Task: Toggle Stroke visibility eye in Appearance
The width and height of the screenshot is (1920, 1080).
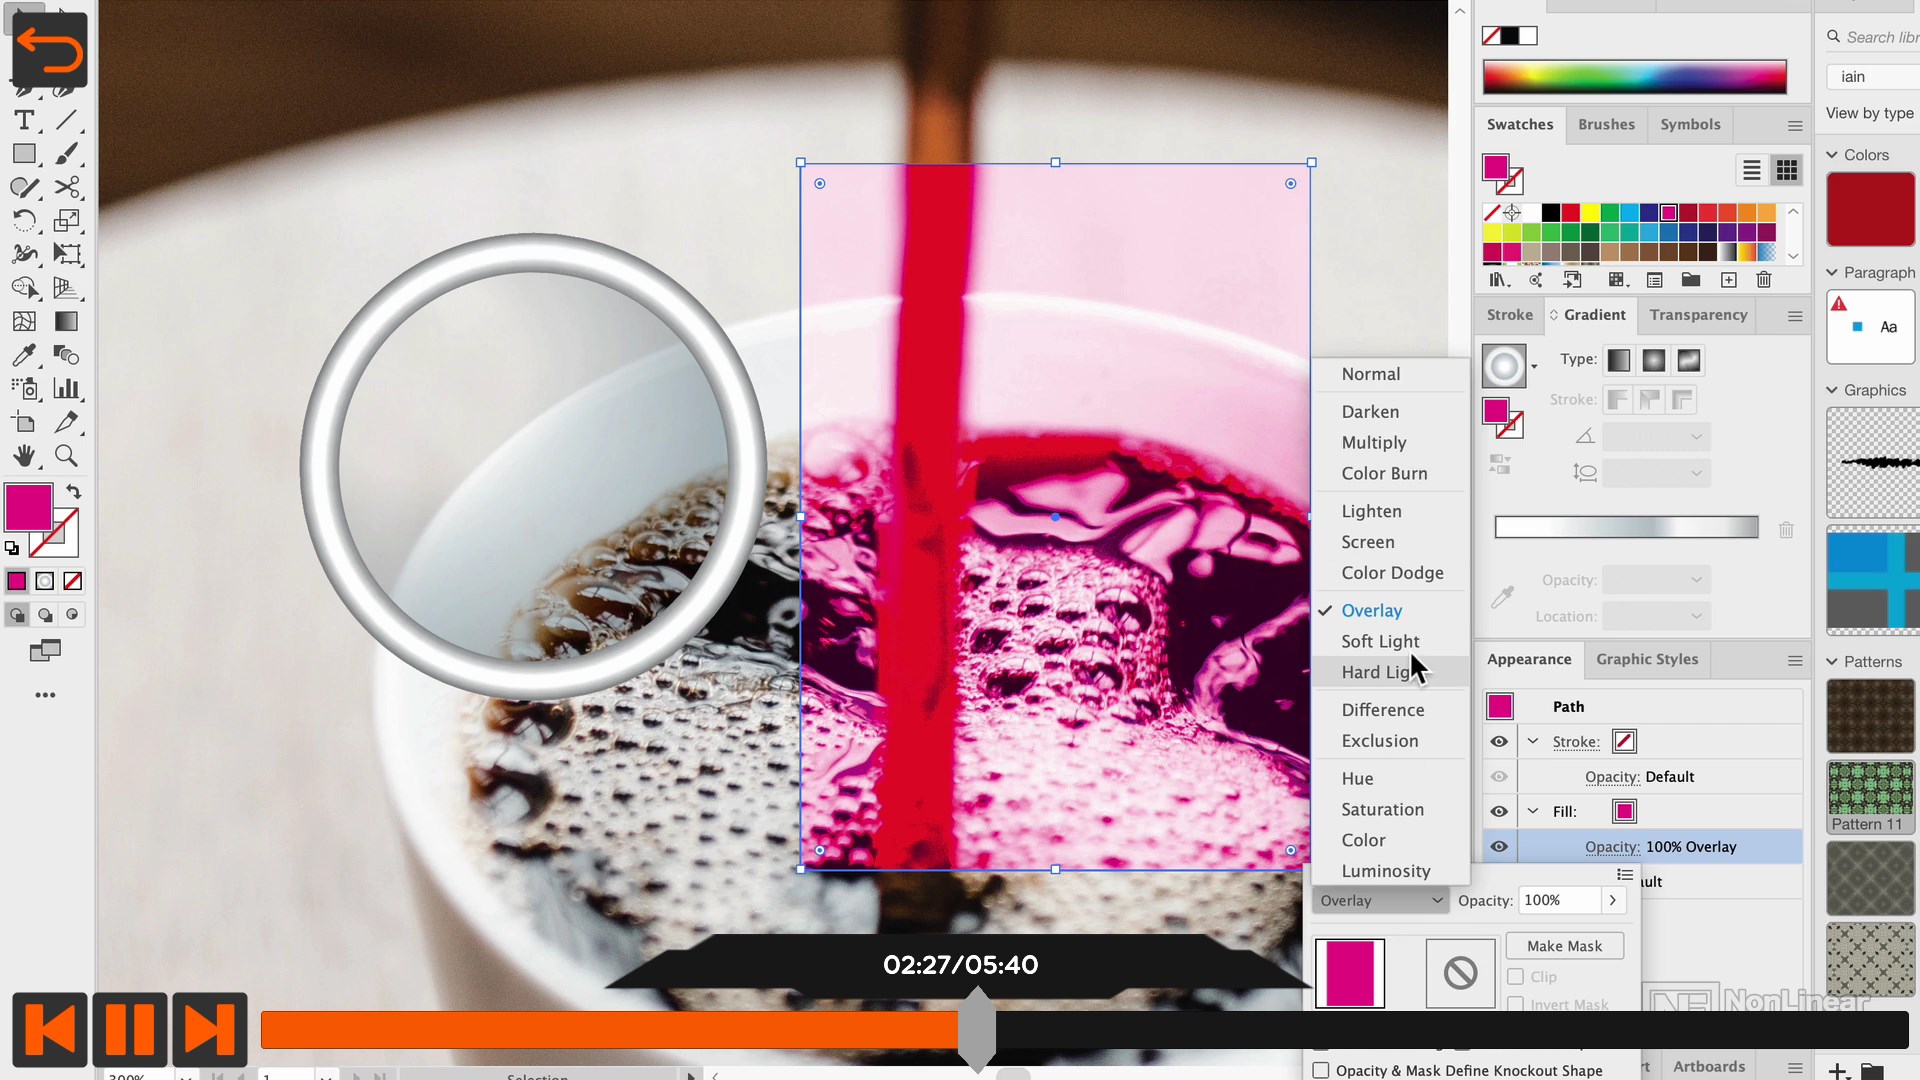Action: coord(1499,742)
